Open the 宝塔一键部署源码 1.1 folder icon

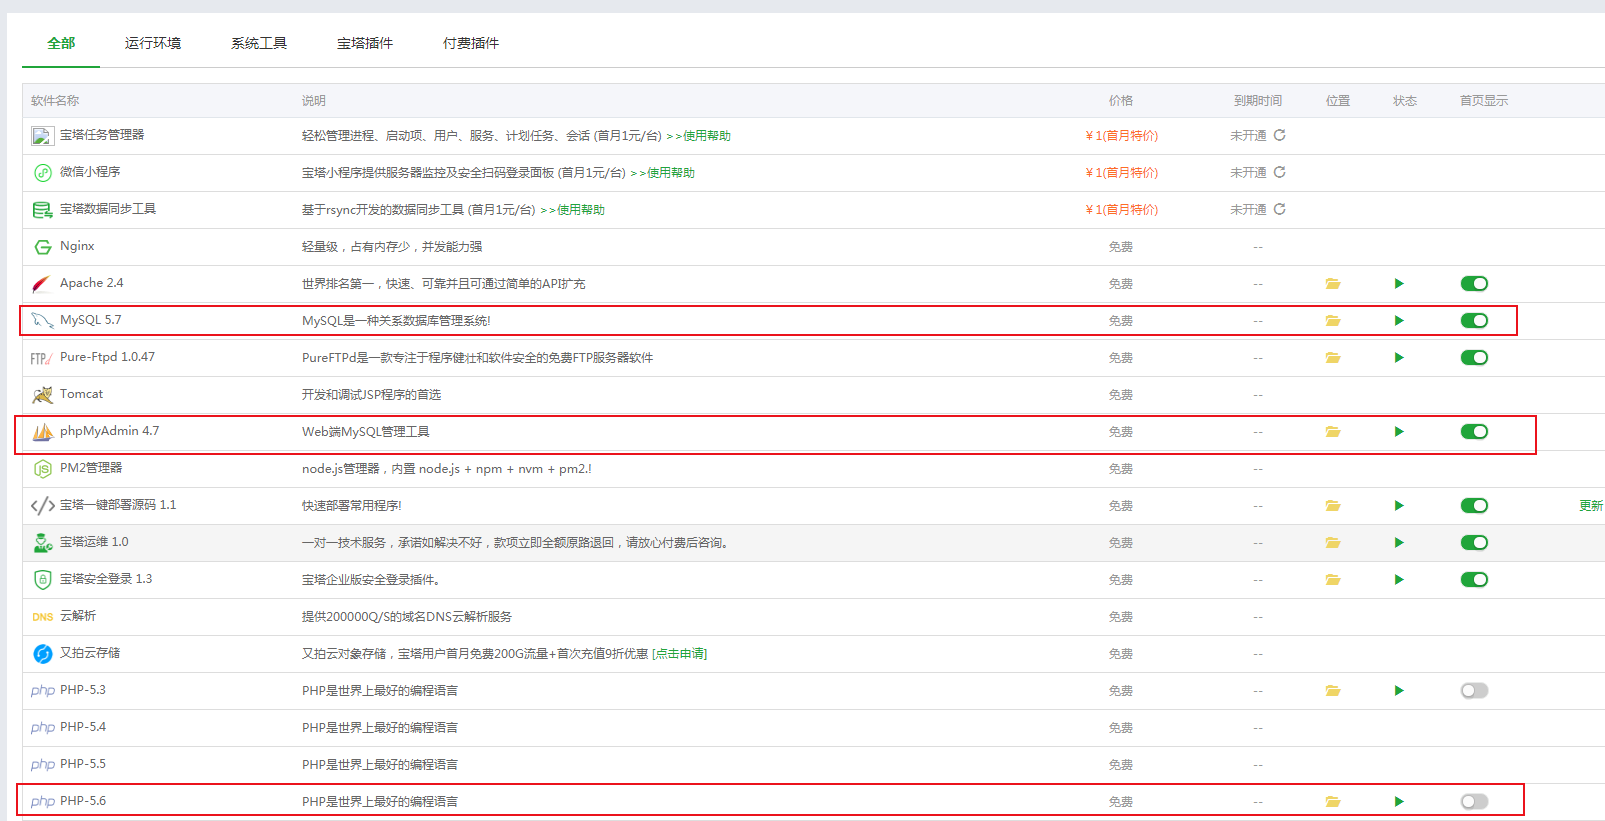click(1333, 506)
